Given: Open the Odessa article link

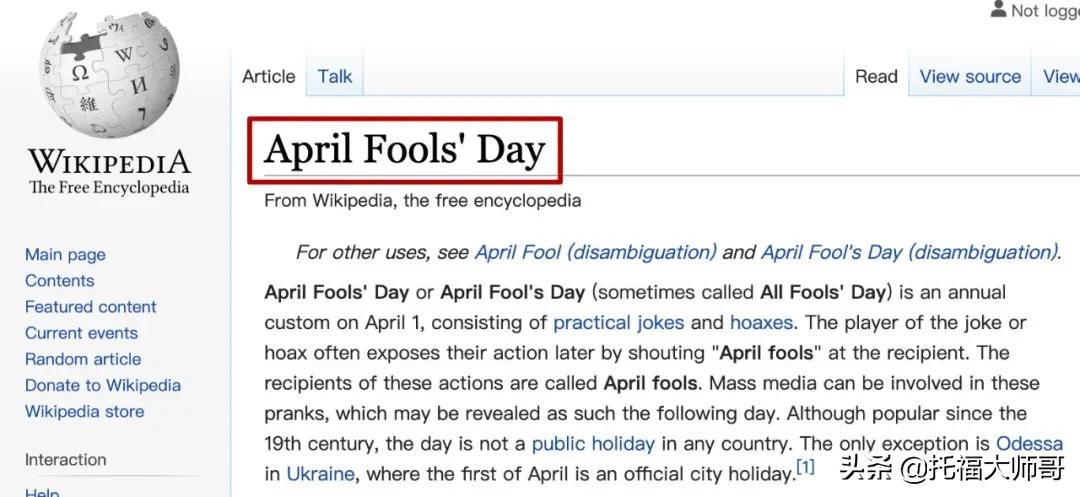Looking at the screenshot, I should click(x=1030, y=443).
